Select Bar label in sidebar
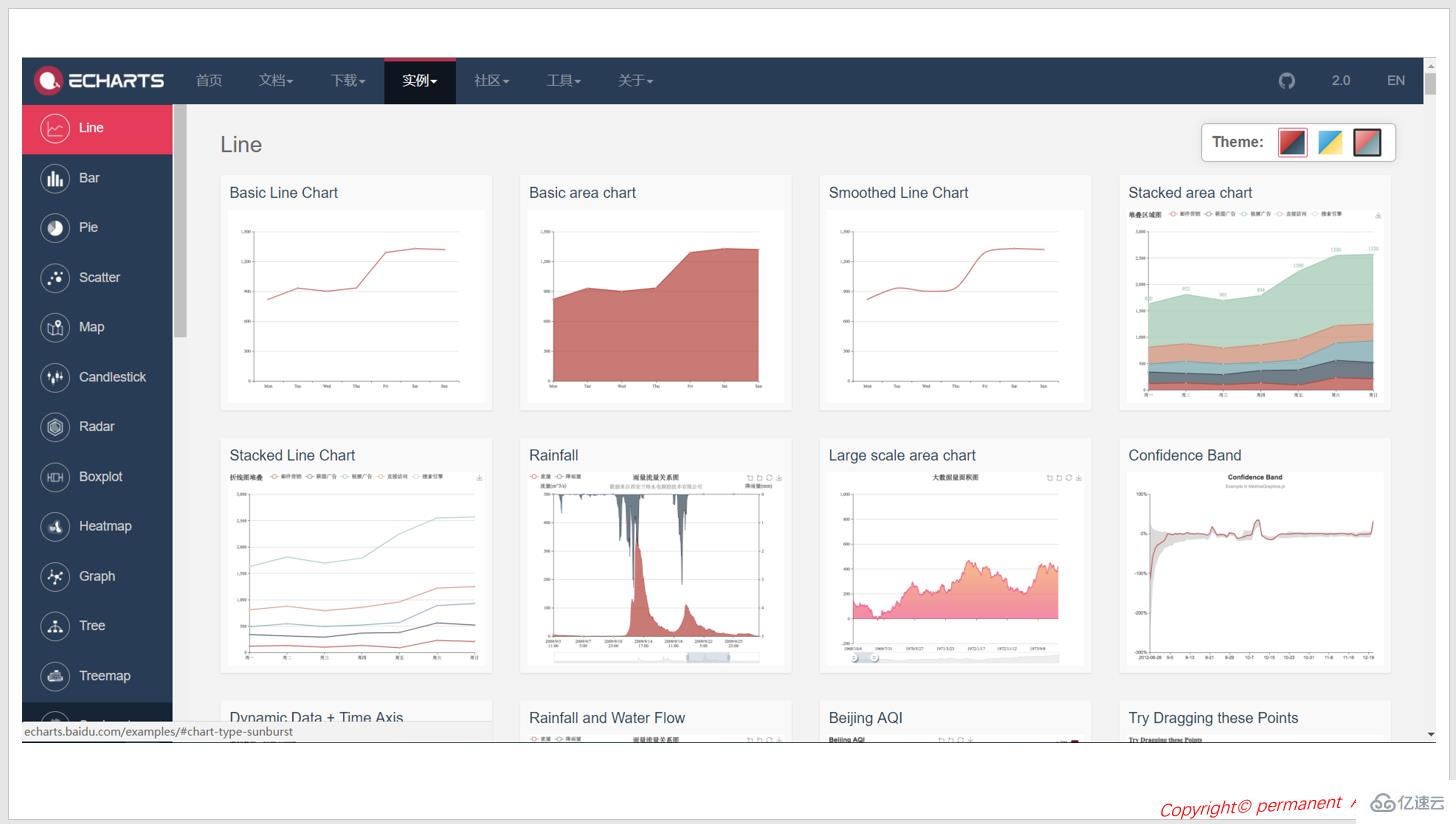The height and width of the screenshot is (824, 1456). click(x=89, y=178)
